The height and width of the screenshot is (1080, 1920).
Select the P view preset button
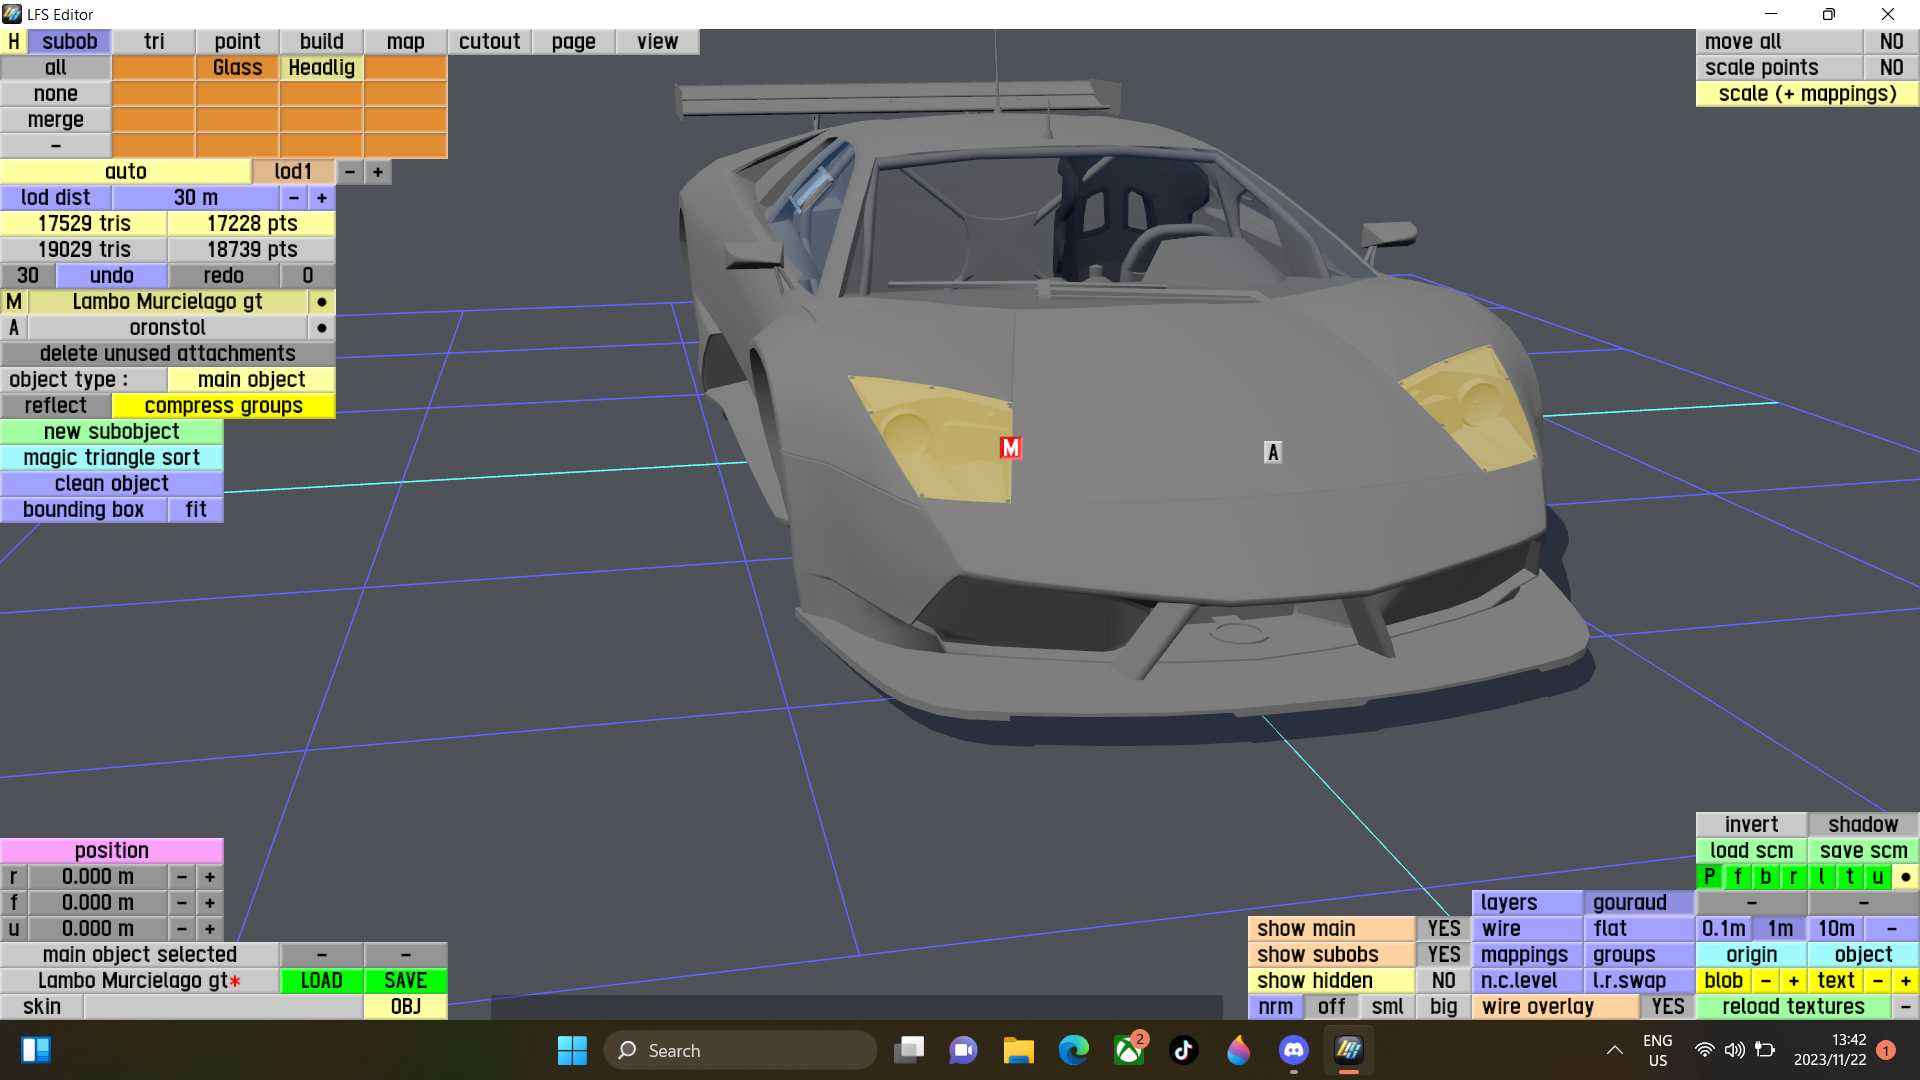point(1709,877)
